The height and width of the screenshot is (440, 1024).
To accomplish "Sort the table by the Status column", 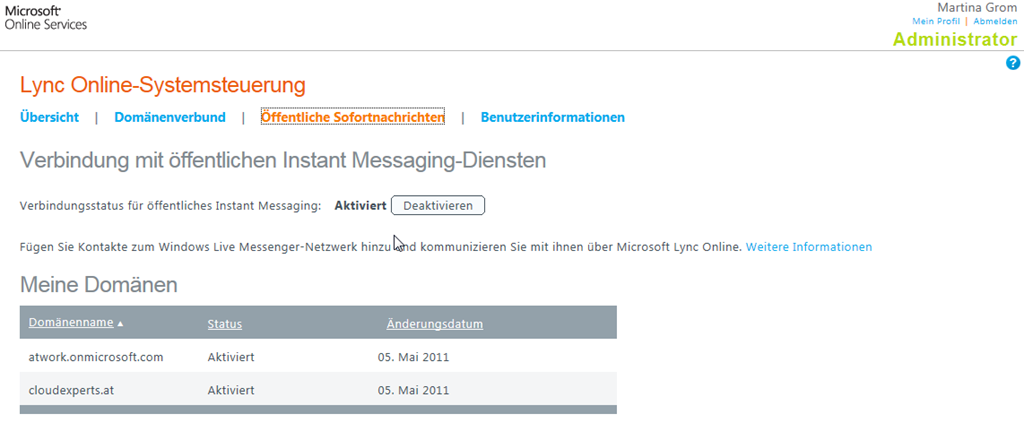I will click(x=224, y=324).
